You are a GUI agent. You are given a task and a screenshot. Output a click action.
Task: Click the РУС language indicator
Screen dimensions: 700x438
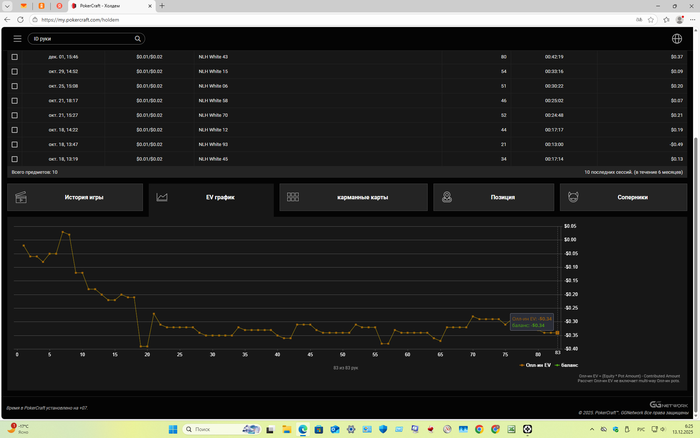(x=641, y=429)
